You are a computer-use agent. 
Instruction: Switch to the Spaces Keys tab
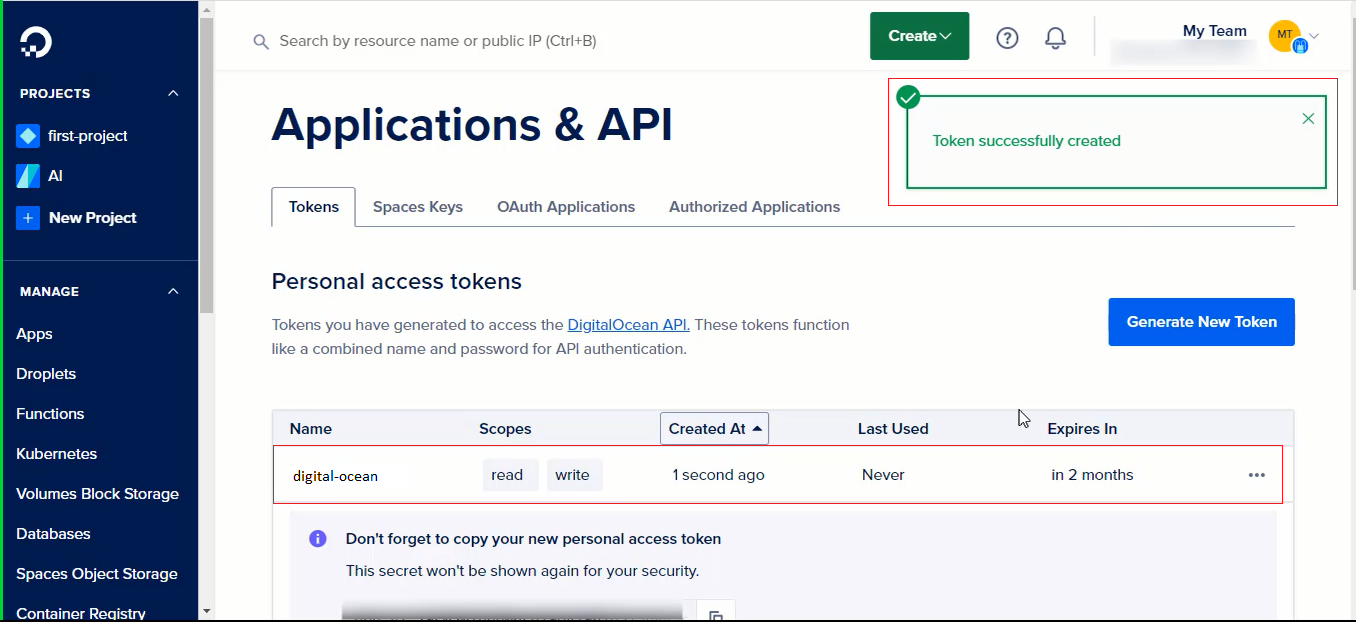coord(418,207)
